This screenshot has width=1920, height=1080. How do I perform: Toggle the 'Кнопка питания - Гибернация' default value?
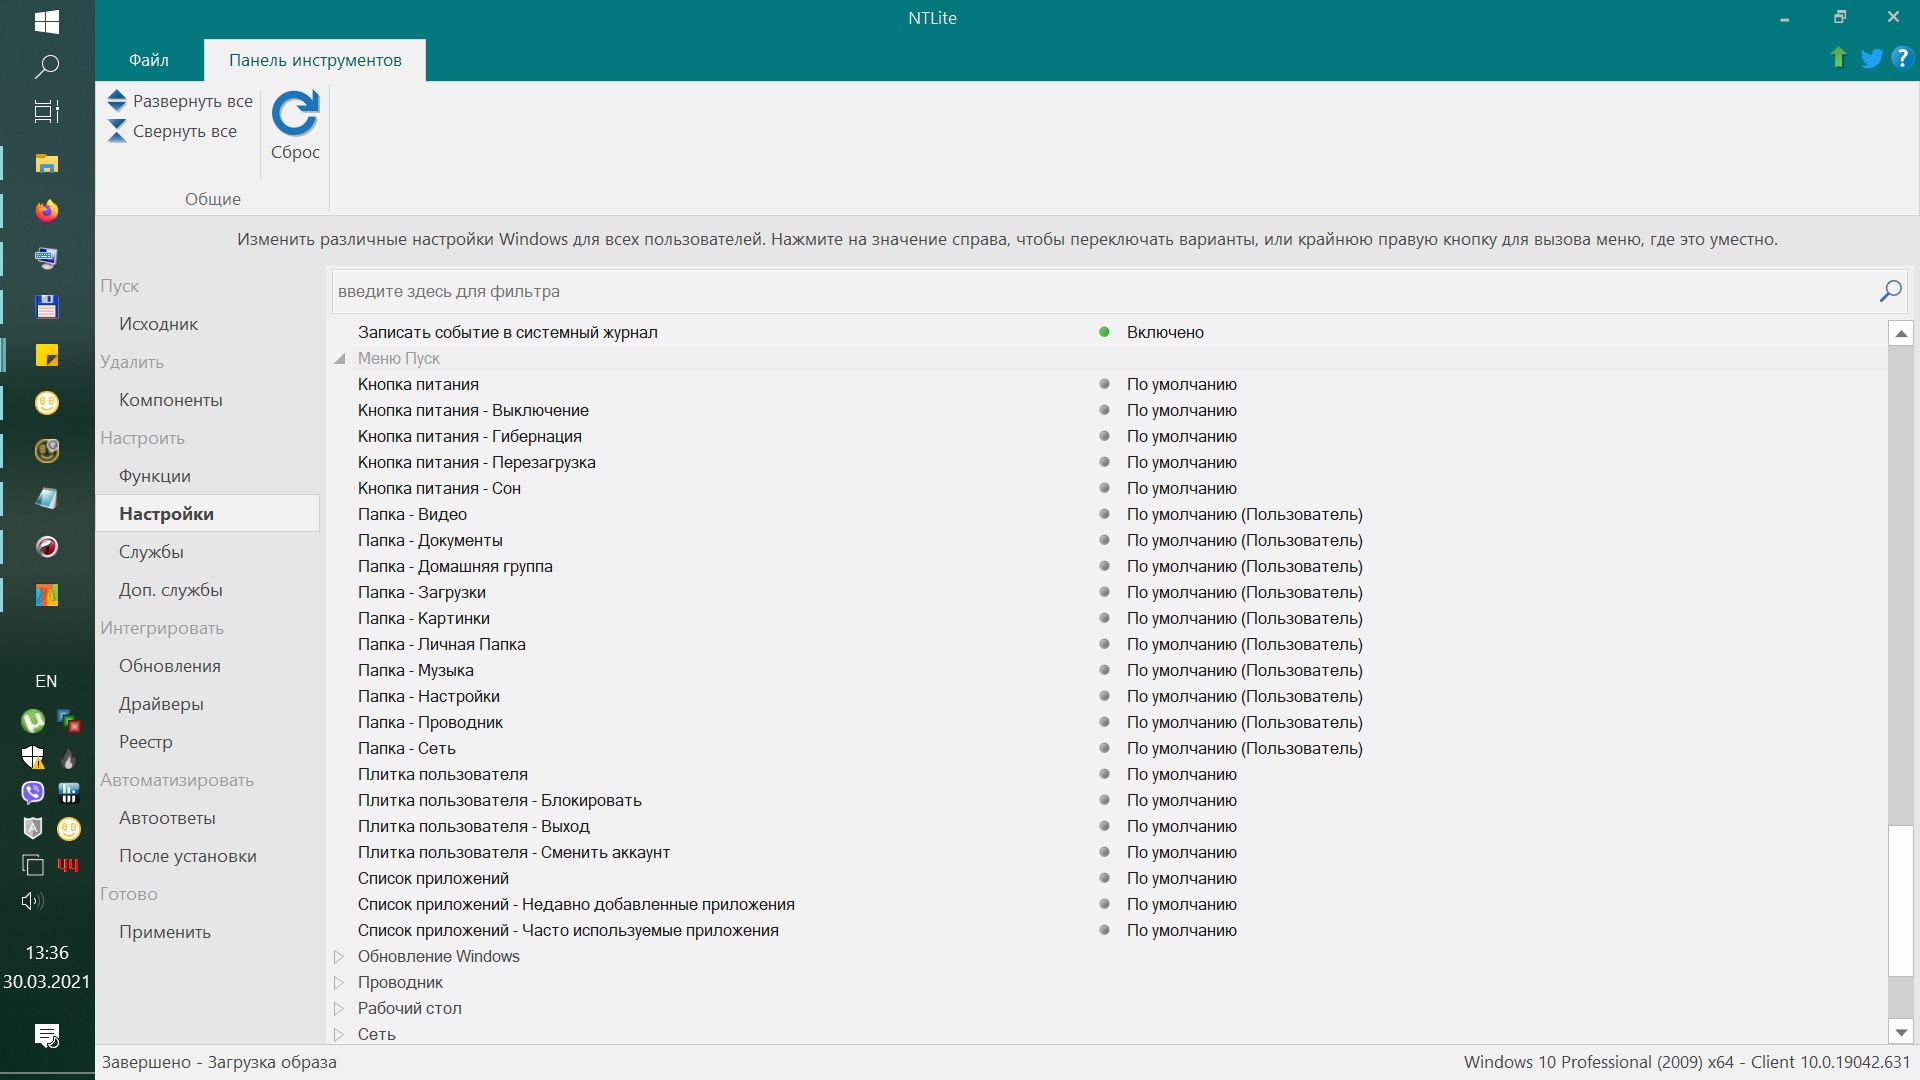pyautogui.click(x=1181, y=436)
